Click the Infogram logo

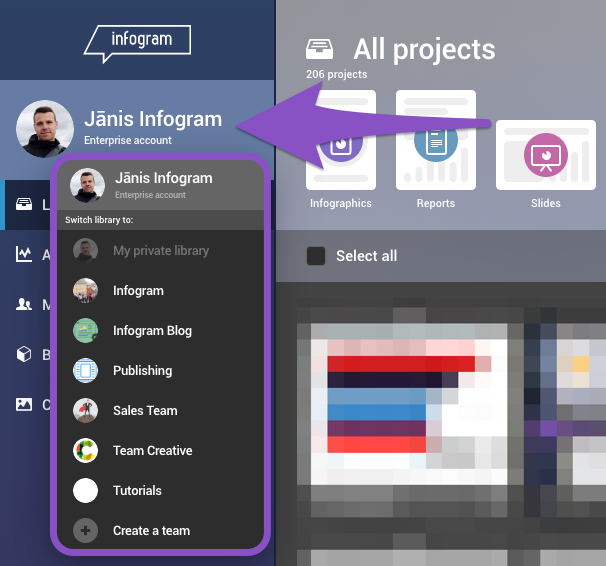[138, 43]
